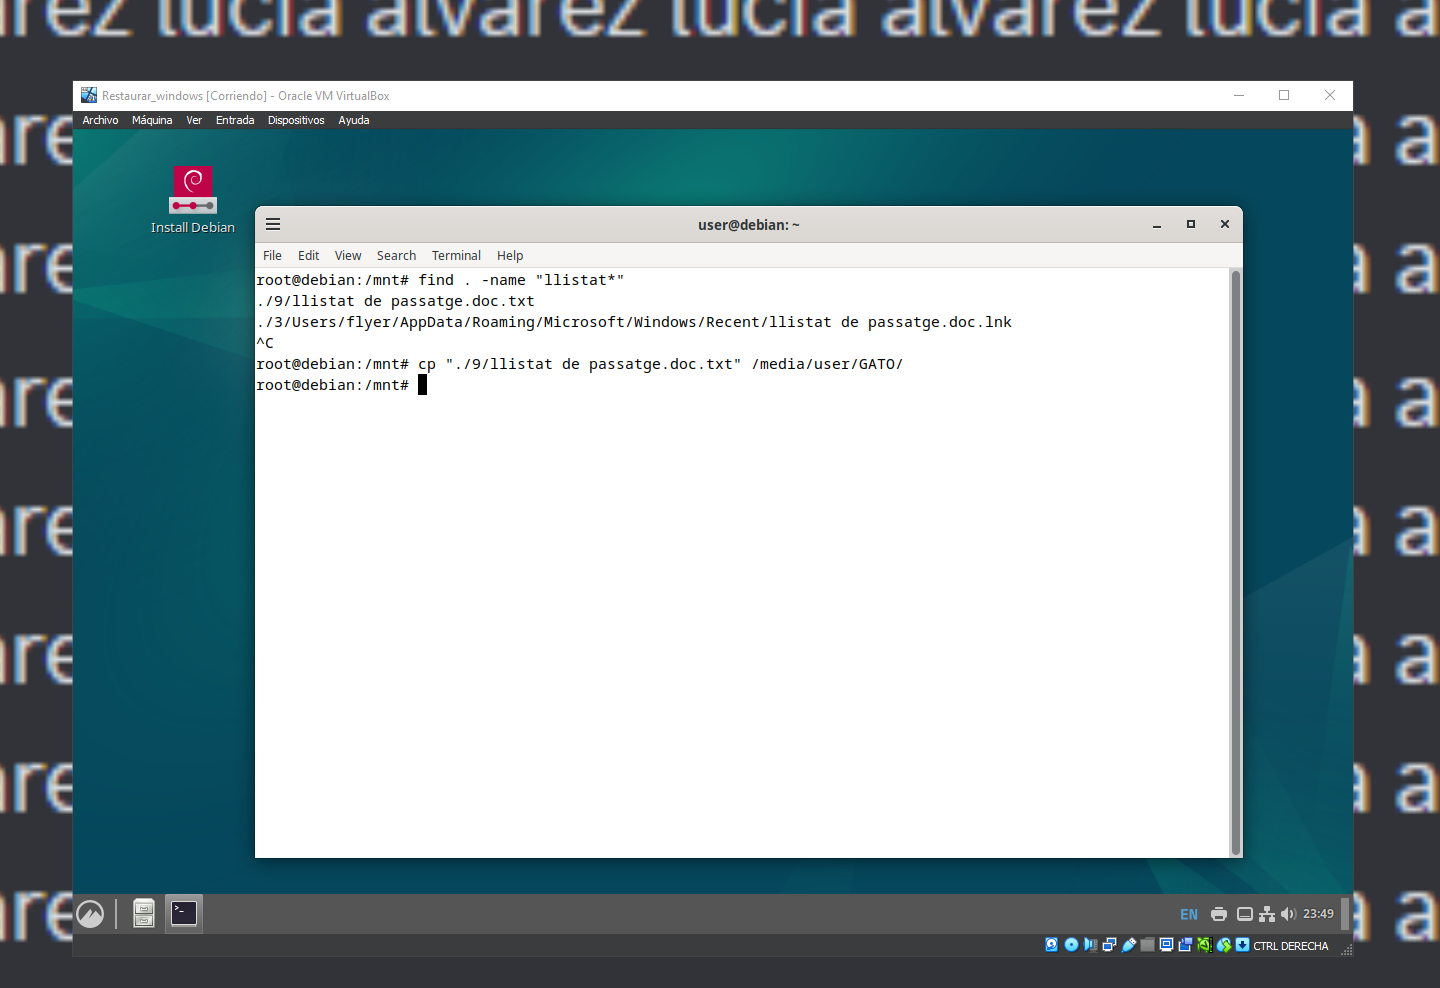This screenshot has height=988, width=1440.
Task: Click the speaker volume icon in the tray
Action: point(1288,913)
